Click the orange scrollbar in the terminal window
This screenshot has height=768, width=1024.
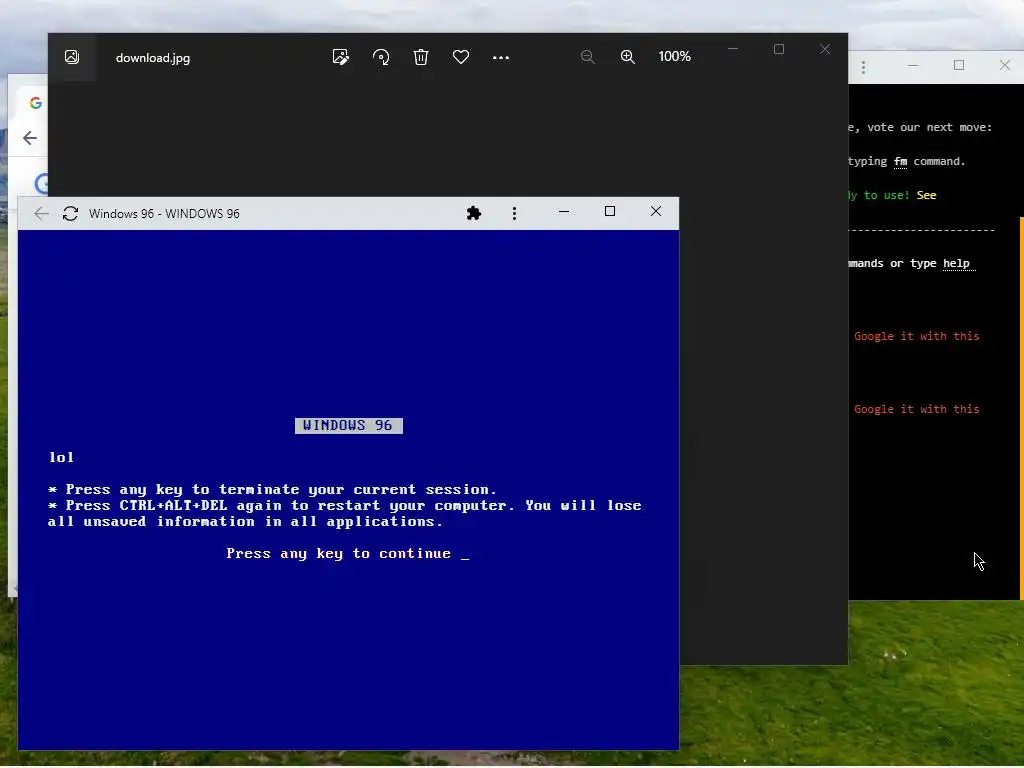[x=1021, y=408]
